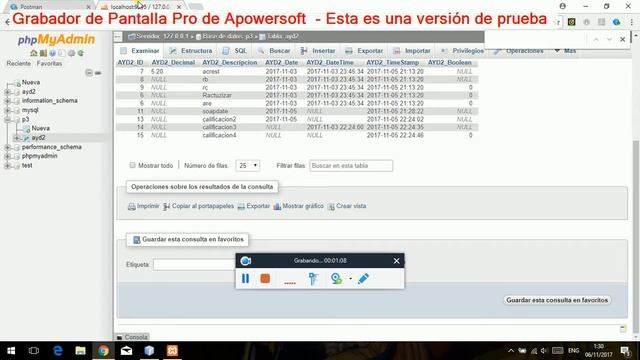640x360 pixels.
Task: Open the Examinar tab
Action: point(140,51)
